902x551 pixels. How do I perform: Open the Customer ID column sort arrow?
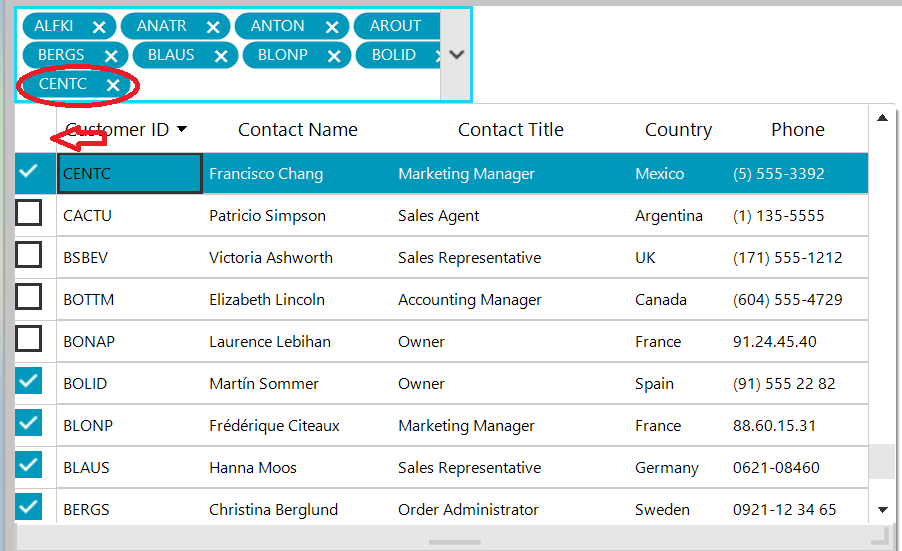point(182,129)
